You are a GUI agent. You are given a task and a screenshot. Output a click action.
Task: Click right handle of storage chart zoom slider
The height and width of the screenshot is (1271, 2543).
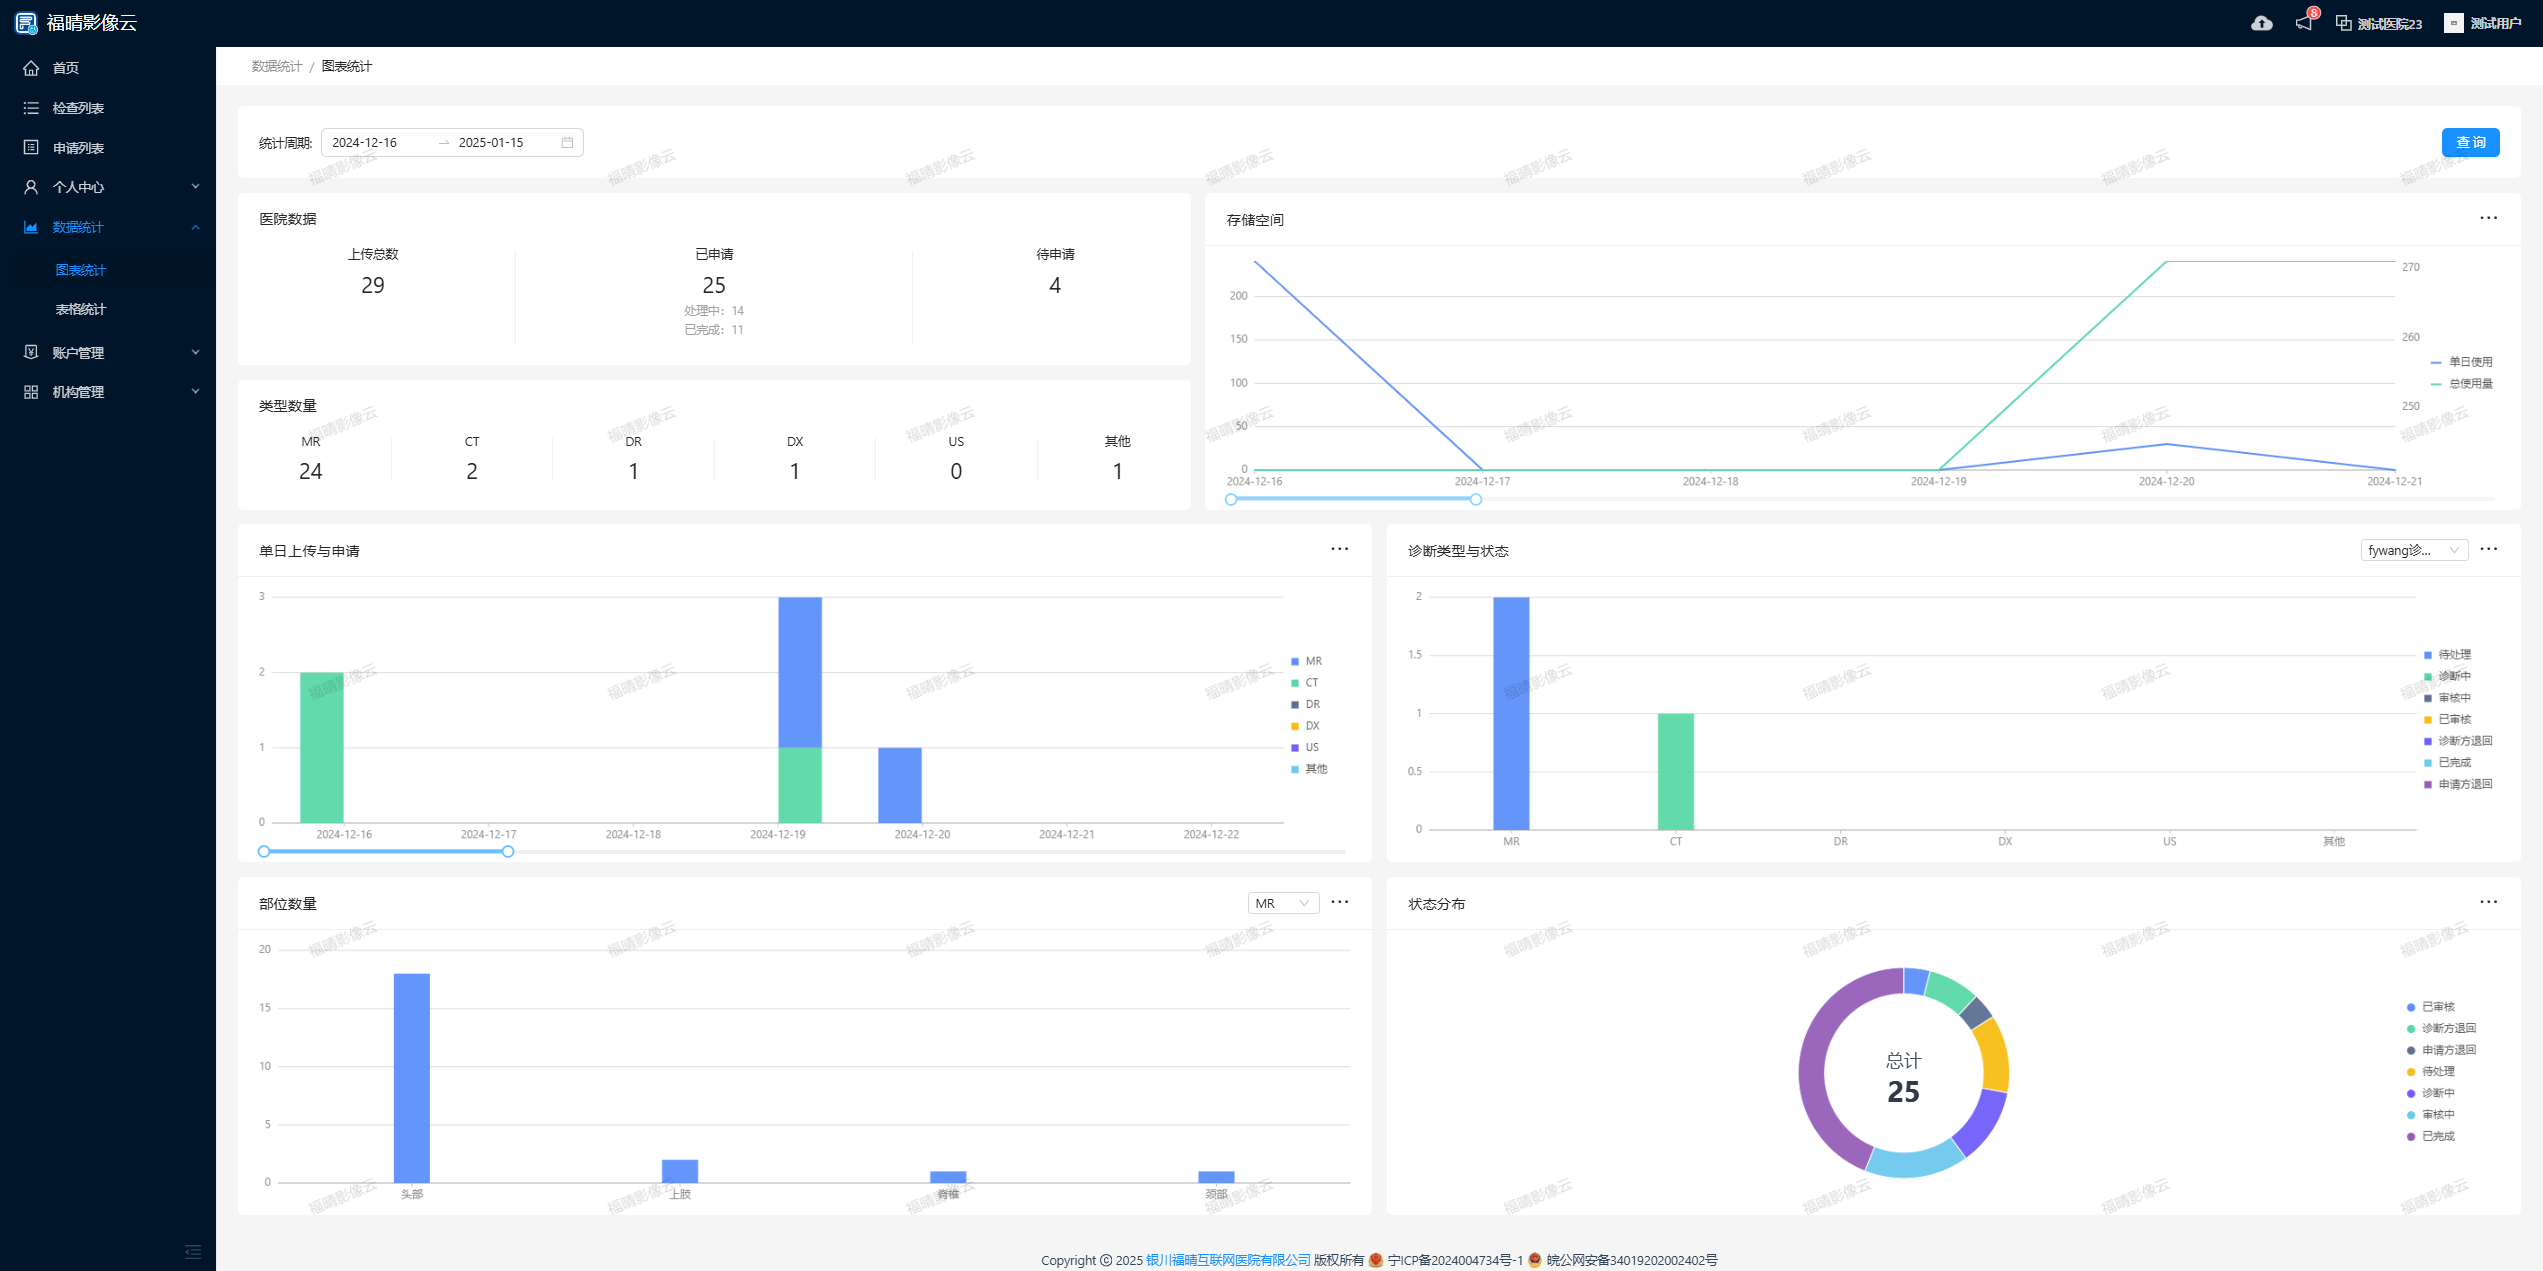[x=1475, y=499]
